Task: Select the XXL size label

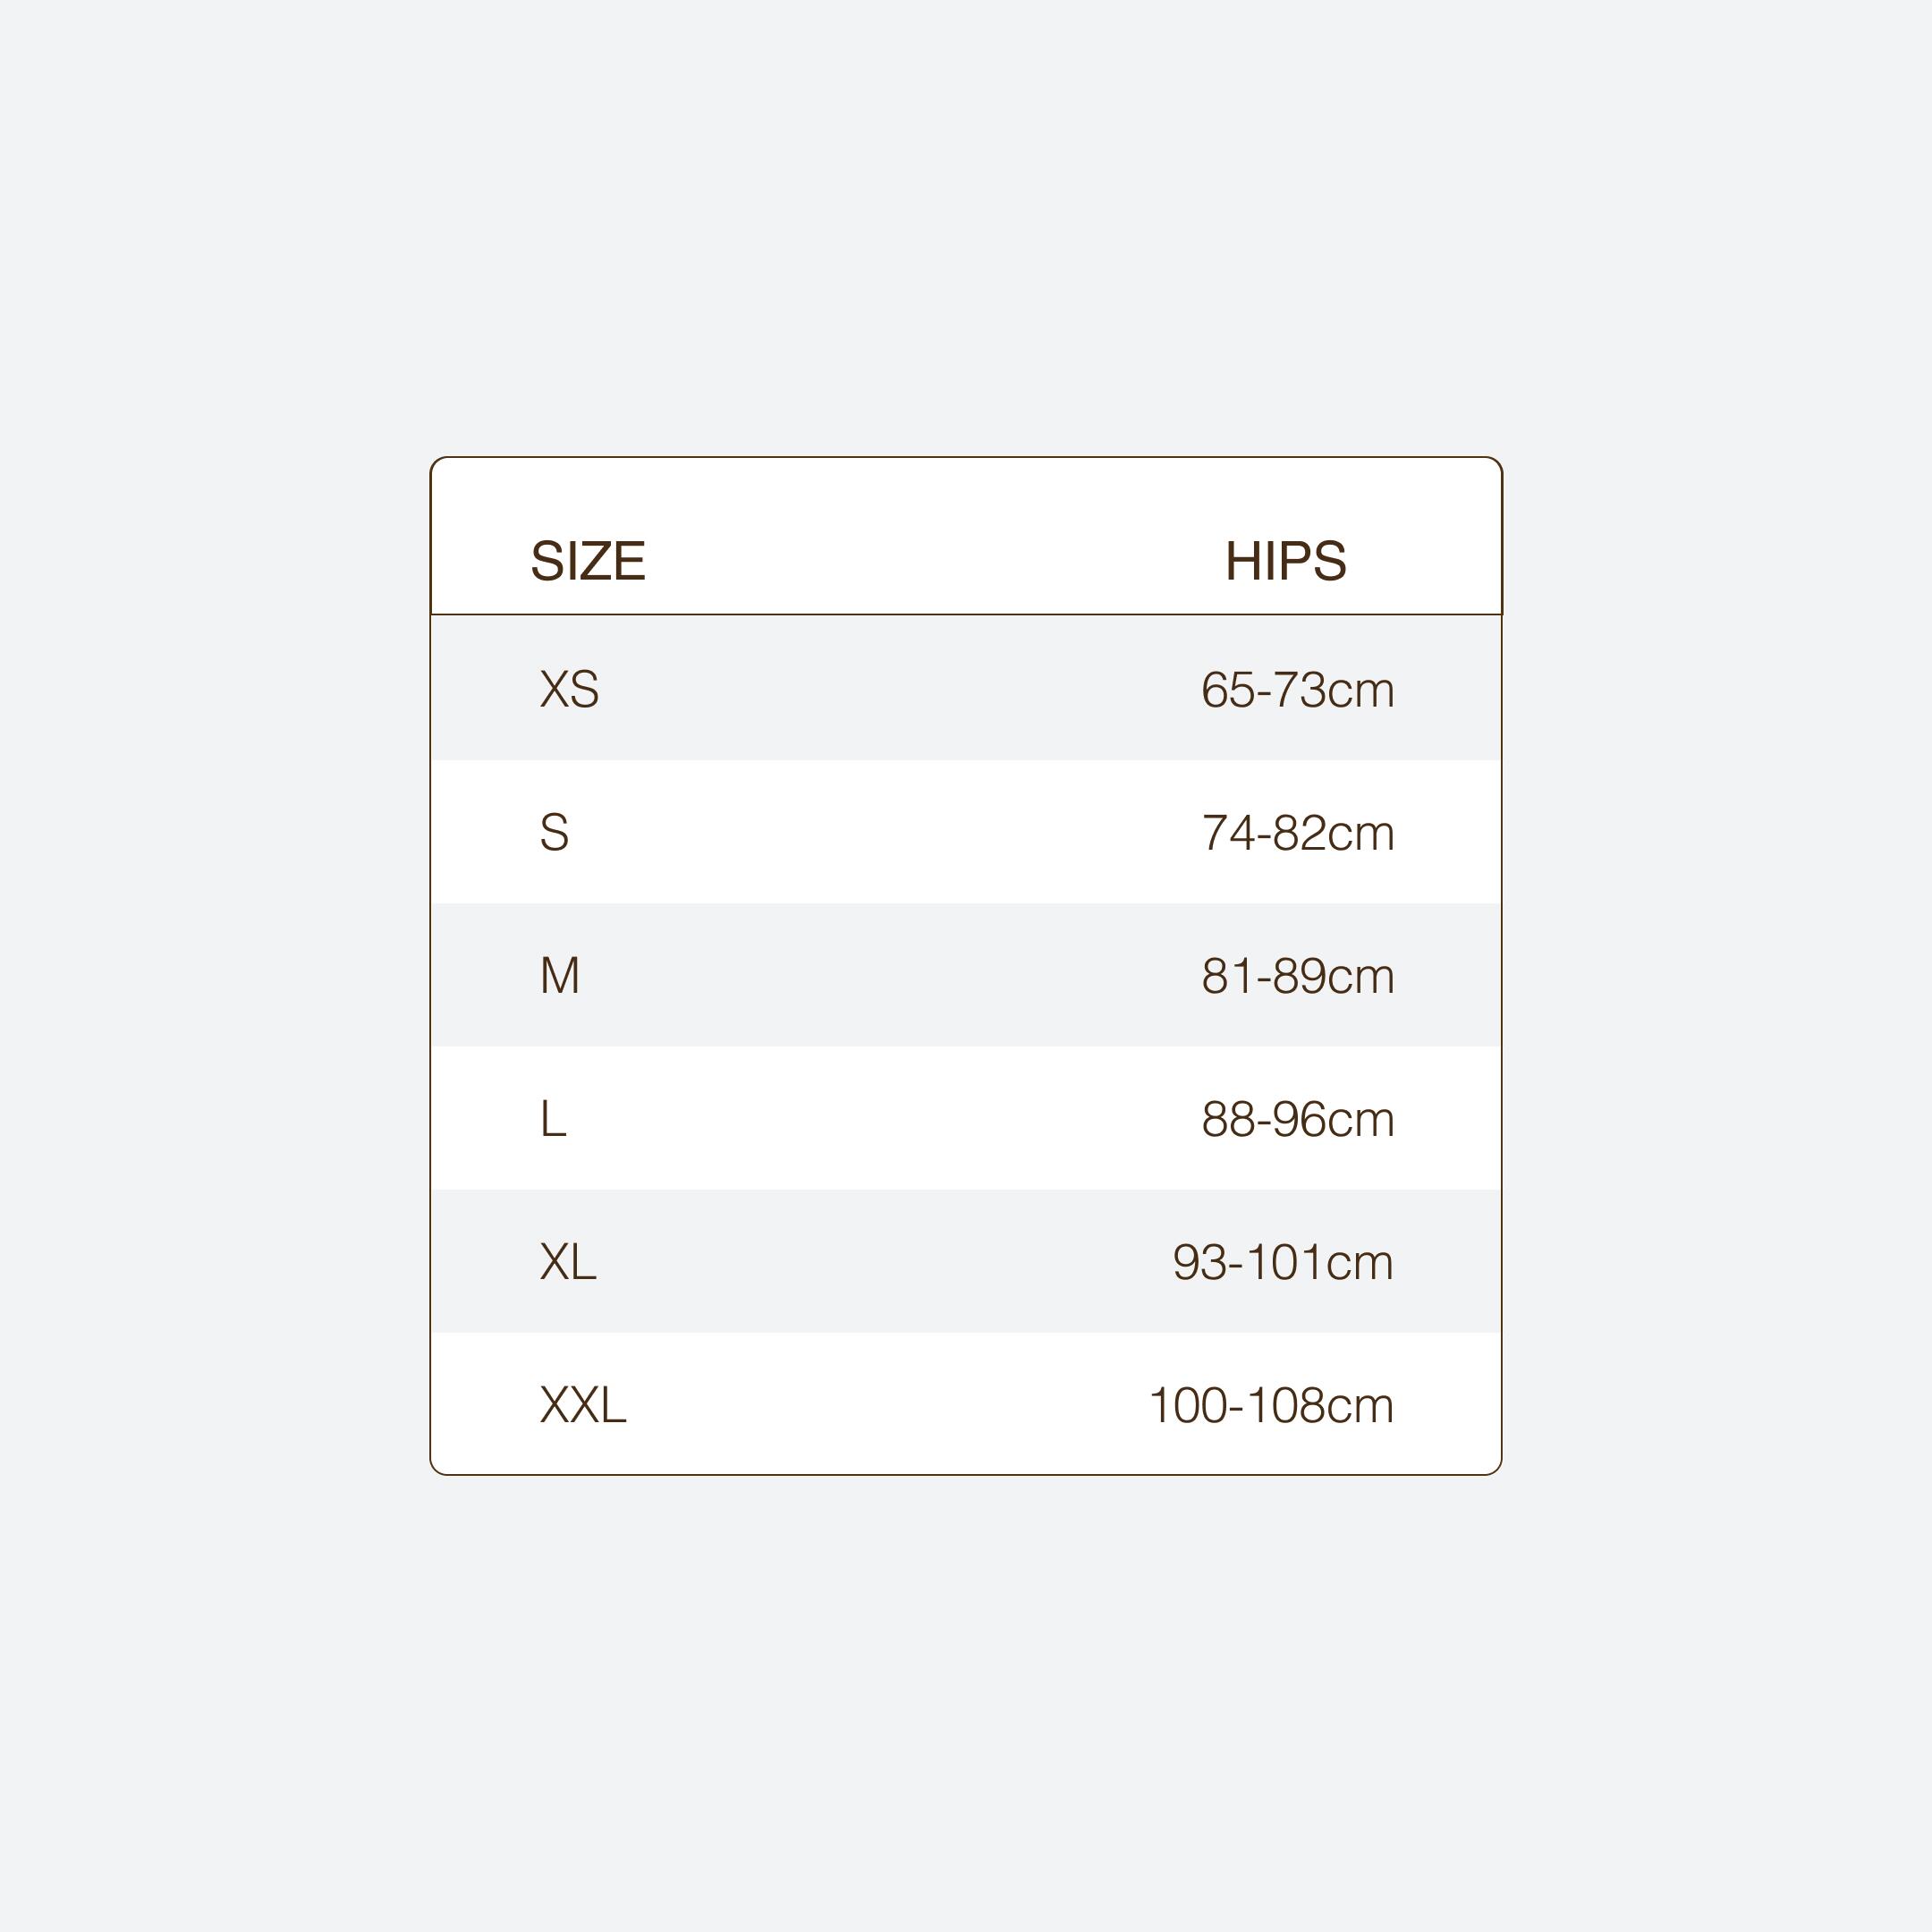Action: [x=583, y=1404]
